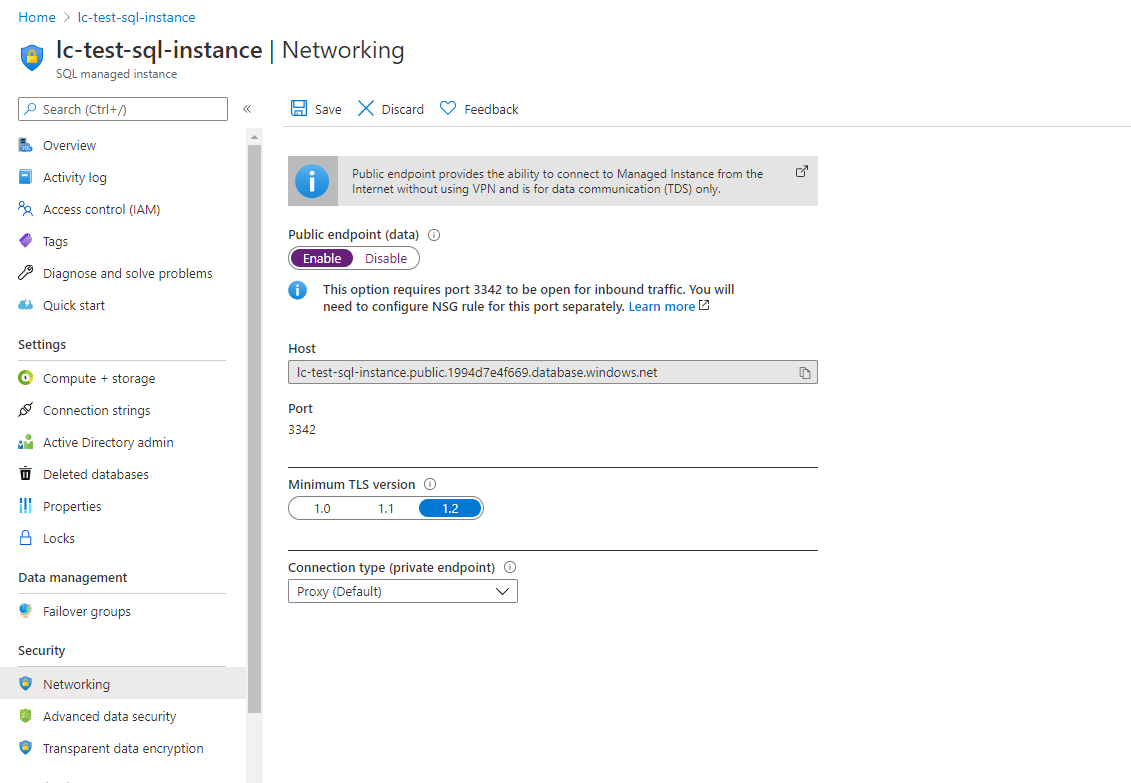Open lc-test-sql-instance breadcrumb link
Viewport: 1131px width, 783px height.
click(x=136, y=17)
